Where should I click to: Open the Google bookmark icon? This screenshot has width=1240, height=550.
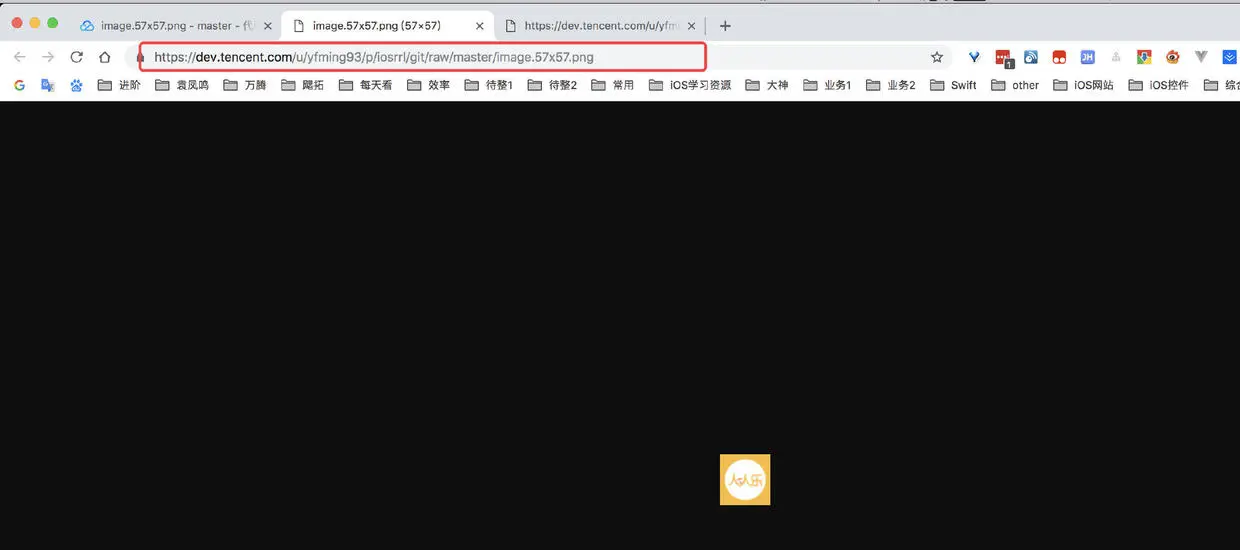[19, 85]
